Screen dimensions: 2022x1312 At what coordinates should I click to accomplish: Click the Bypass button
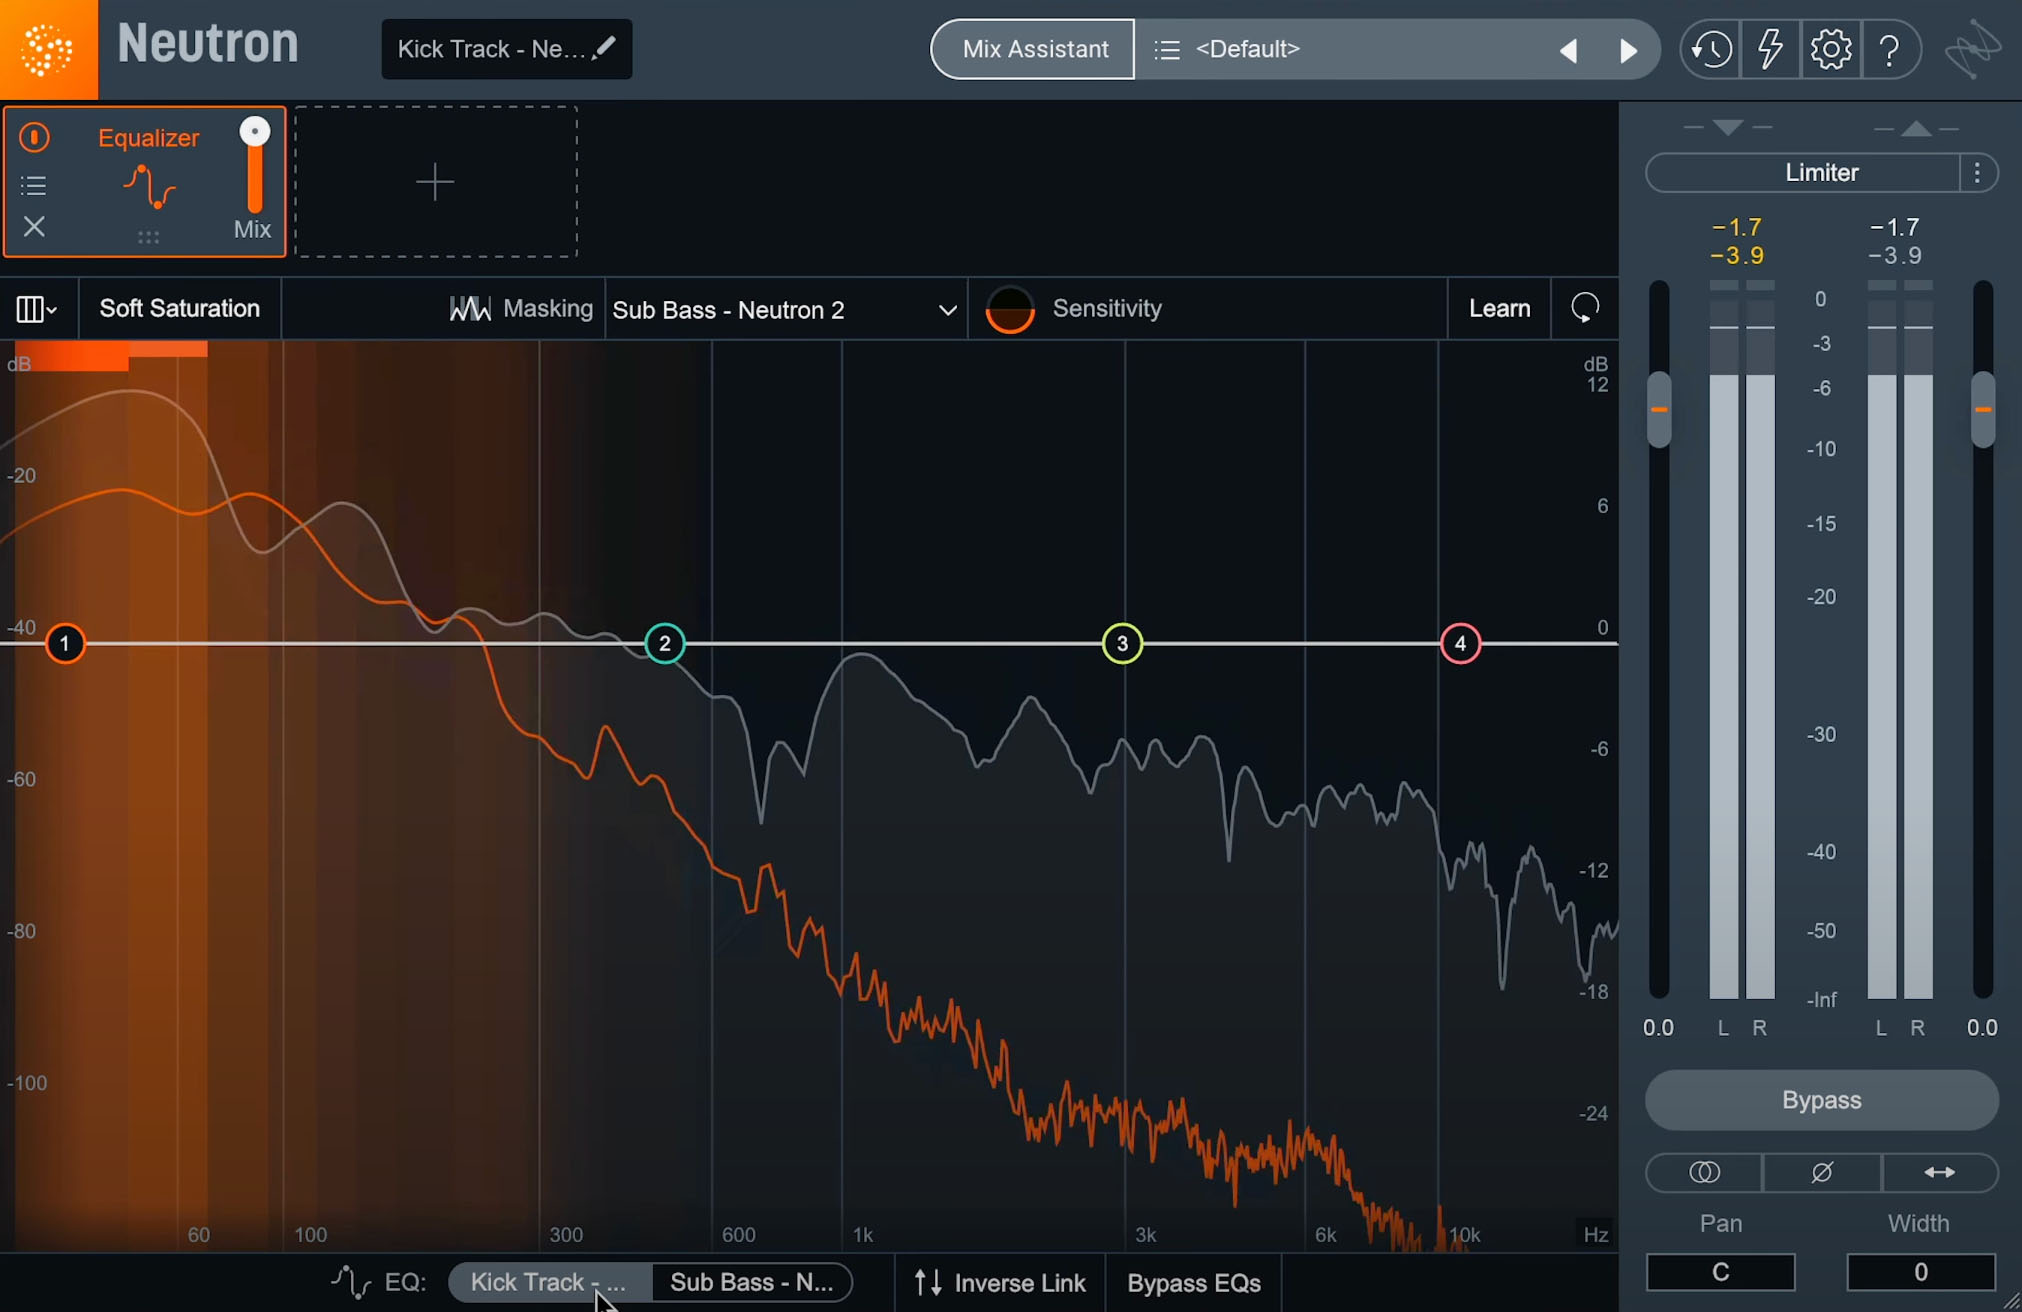tap(1821, 1100)
